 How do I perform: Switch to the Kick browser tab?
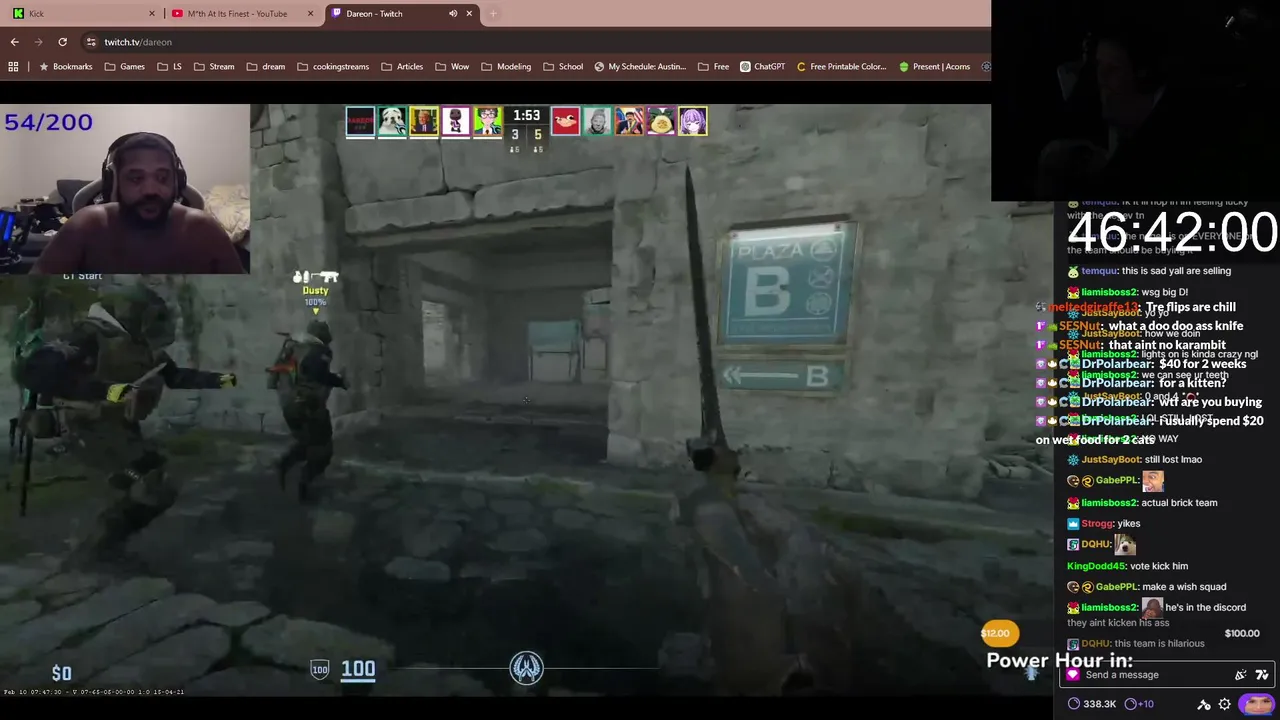[82, 13]
